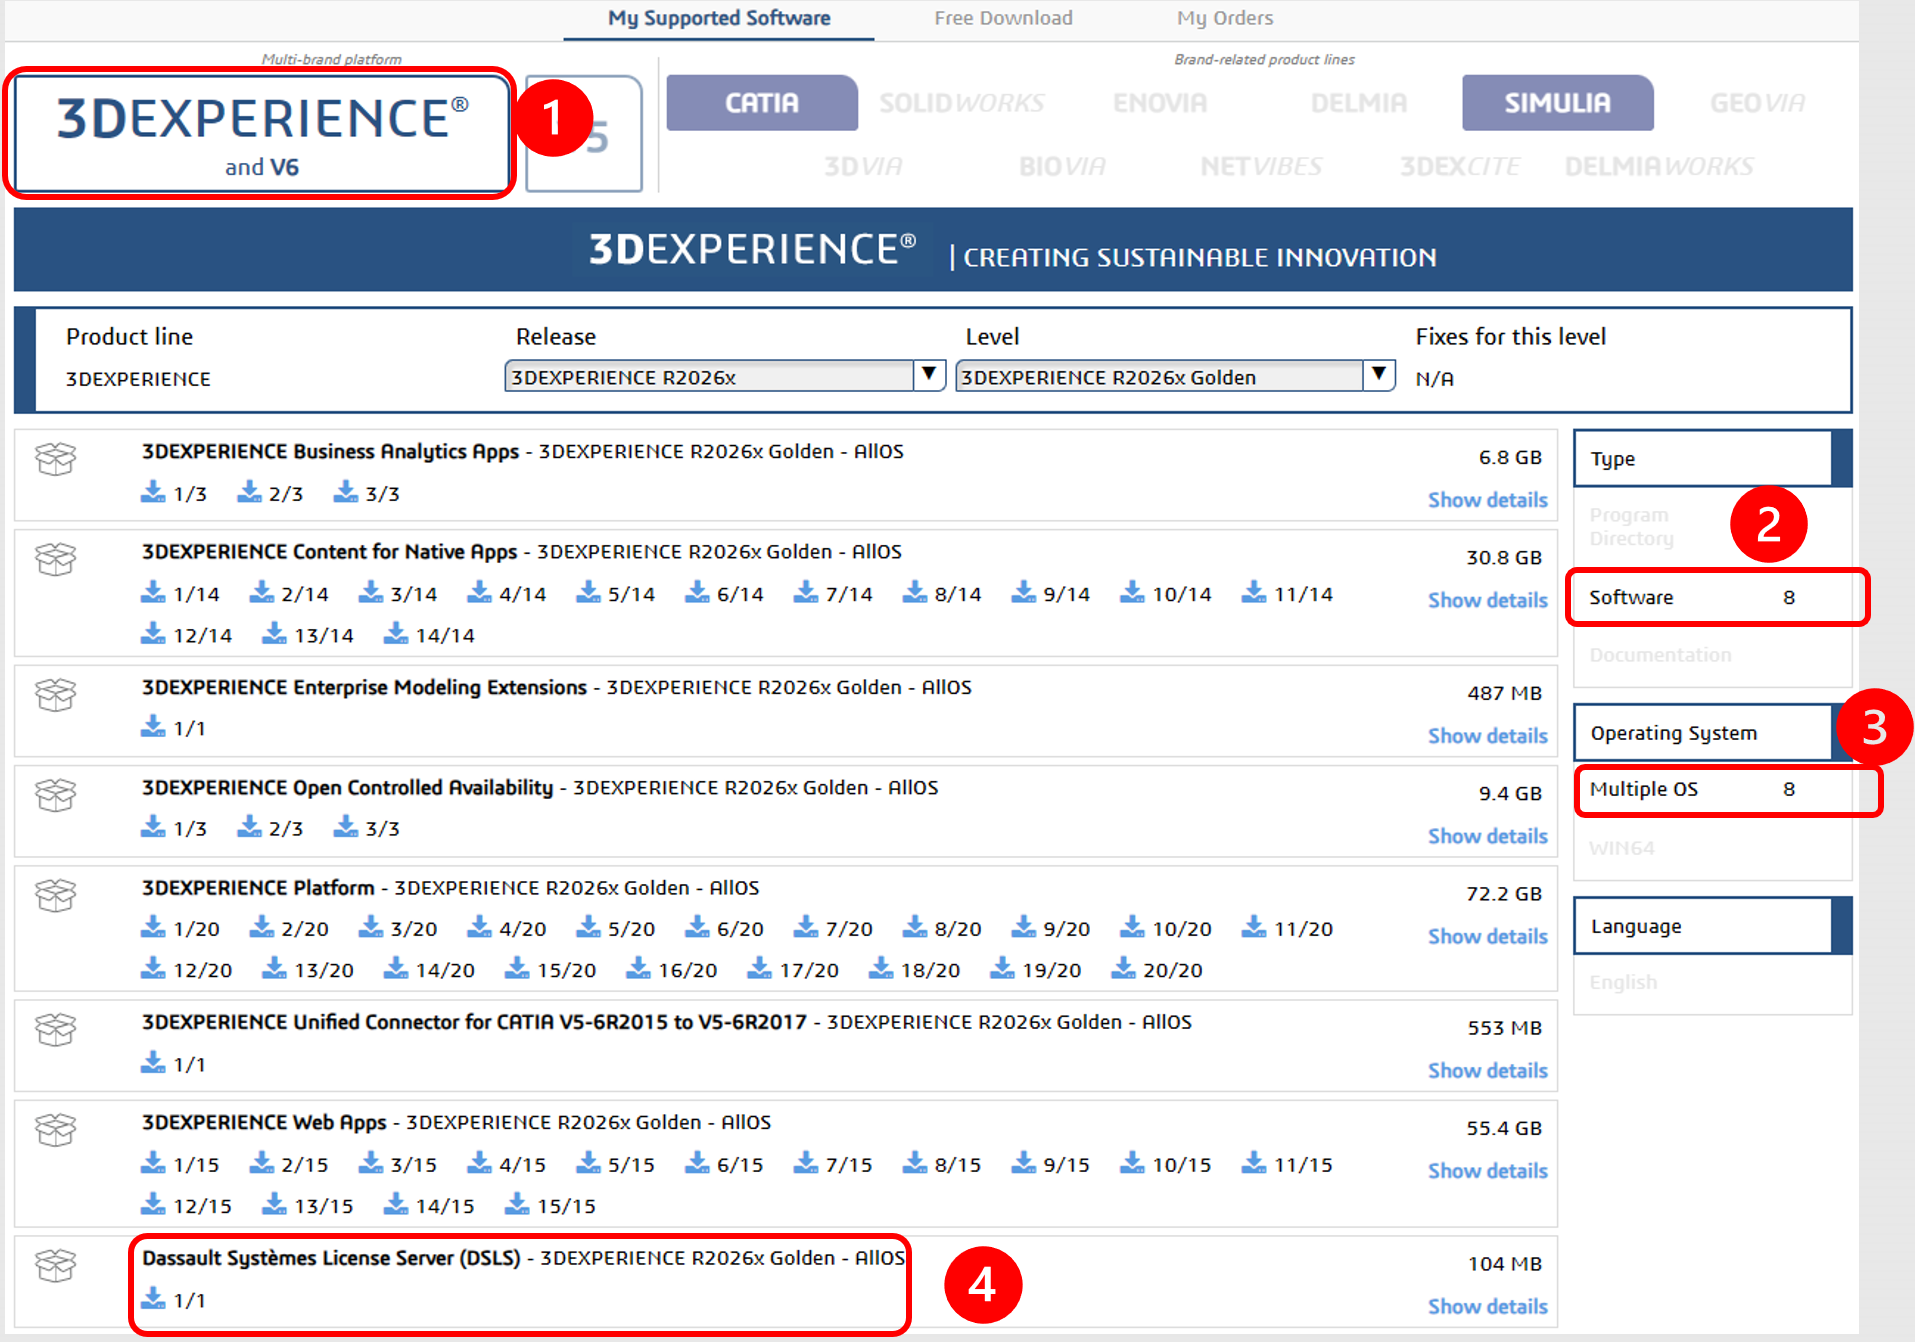Download part 15/15 of 3DEXPERIENCE Web Apps

pos(551,1206)
